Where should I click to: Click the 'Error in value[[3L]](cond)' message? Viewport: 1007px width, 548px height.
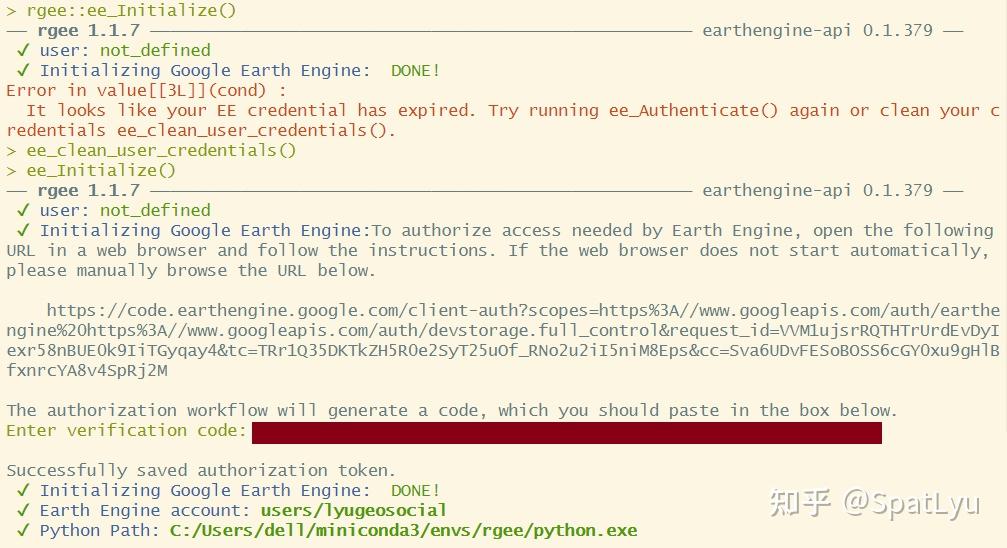point(146,90)
